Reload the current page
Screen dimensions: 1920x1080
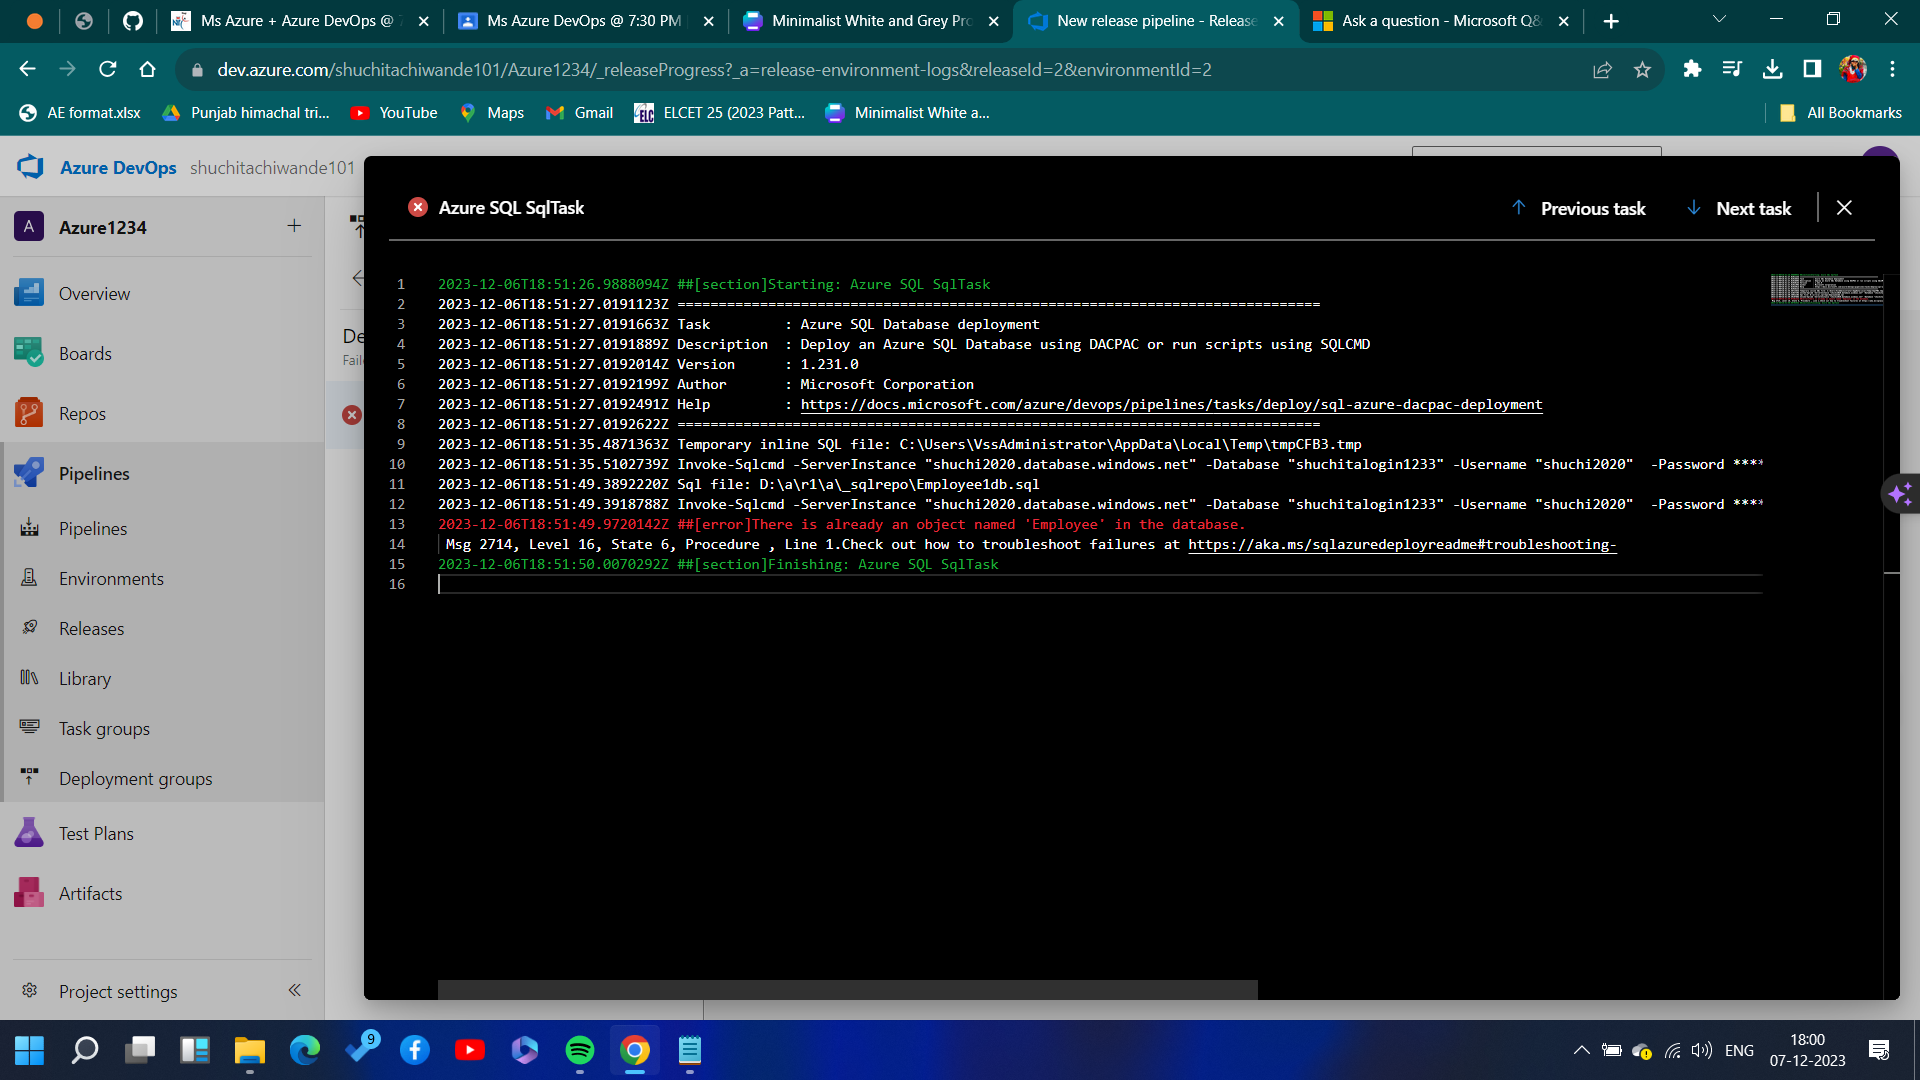pyautogui.click(x=107, y=69)
